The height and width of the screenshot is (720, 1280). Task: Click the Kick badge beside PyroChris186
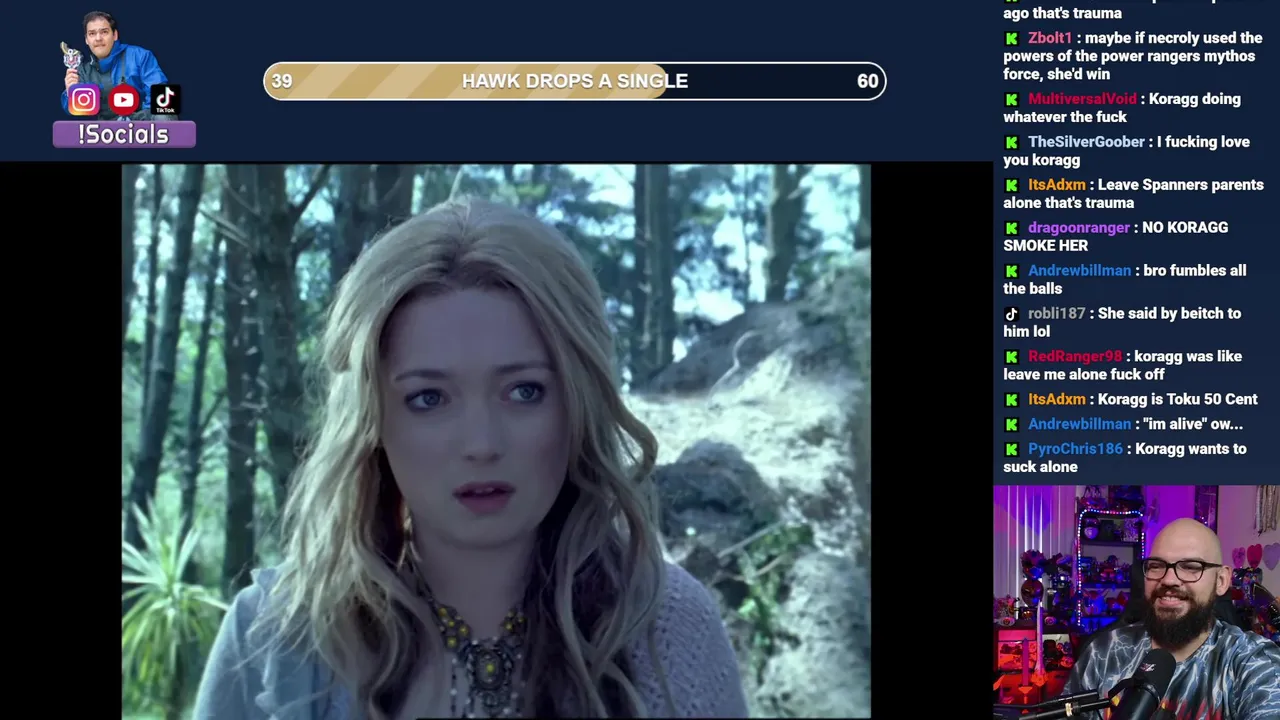1011,450
